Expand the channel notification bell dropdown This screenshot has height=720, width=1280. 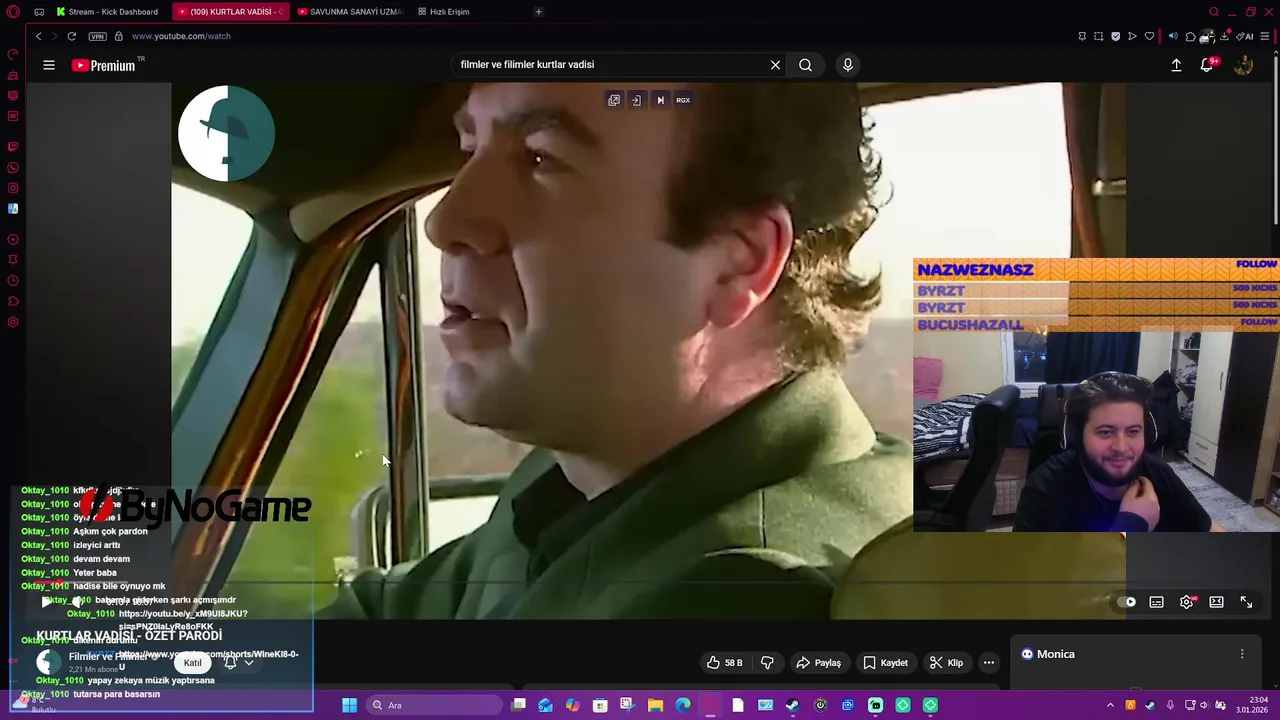(x=238, y=663)
